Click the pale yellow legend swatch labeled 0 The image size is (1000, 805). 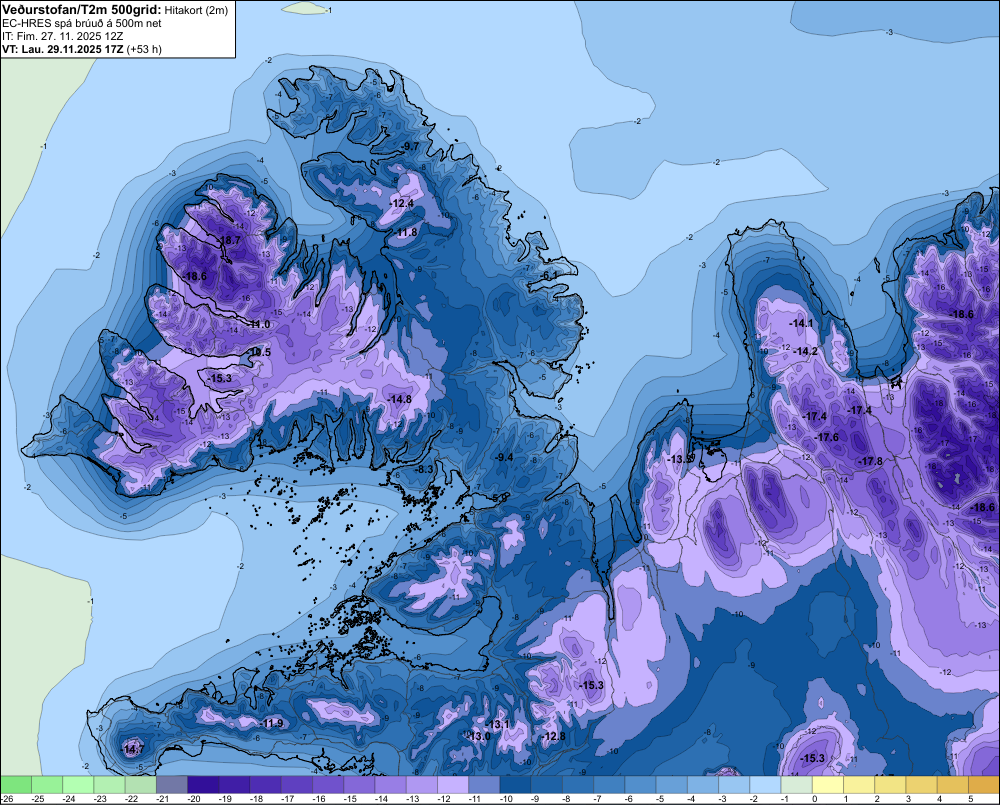coord(828,785)
